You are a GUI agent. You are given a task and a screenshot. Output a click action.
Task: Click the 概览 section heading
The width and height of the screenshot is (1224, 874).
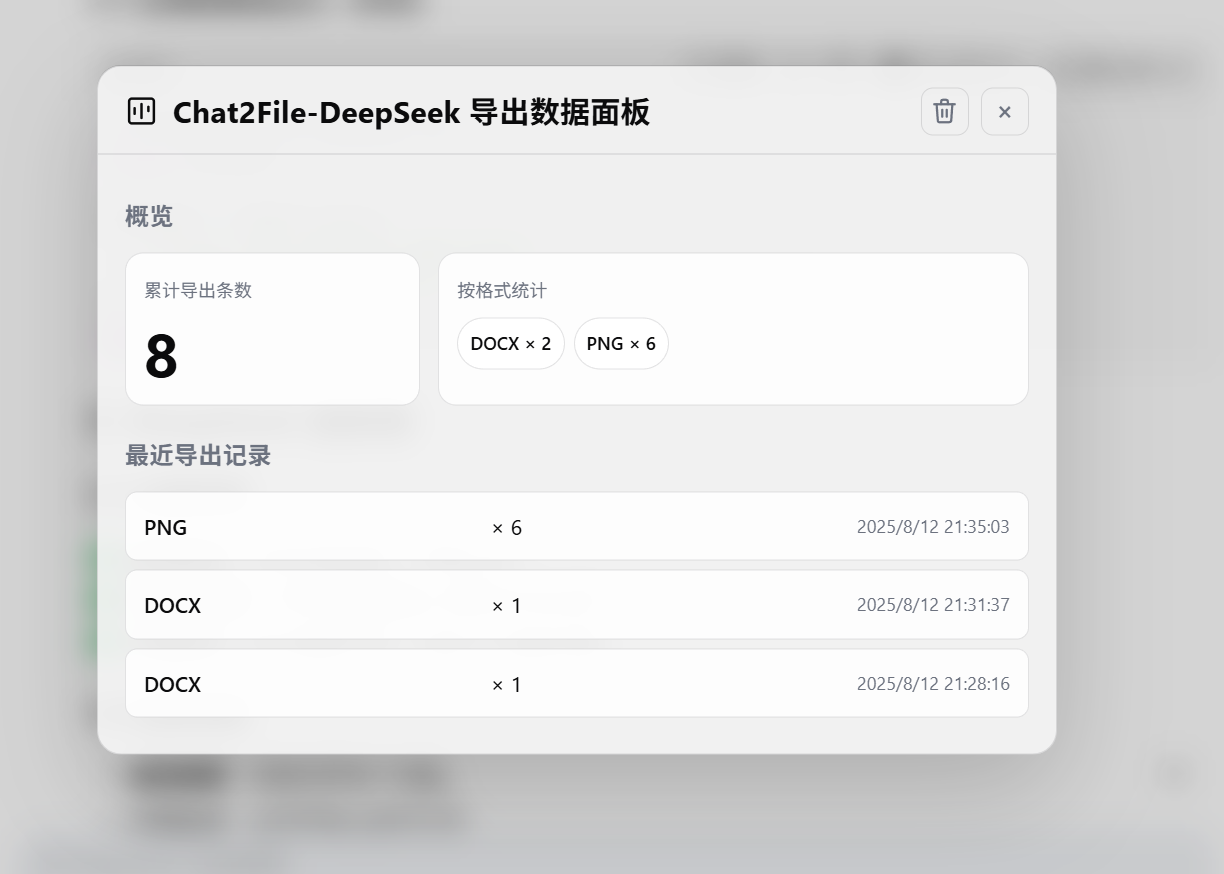click(x=149, y=216)
